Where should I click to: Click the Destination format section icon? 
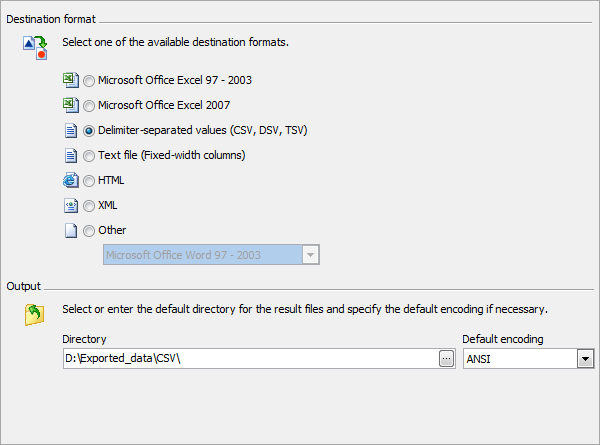[35, 46]
